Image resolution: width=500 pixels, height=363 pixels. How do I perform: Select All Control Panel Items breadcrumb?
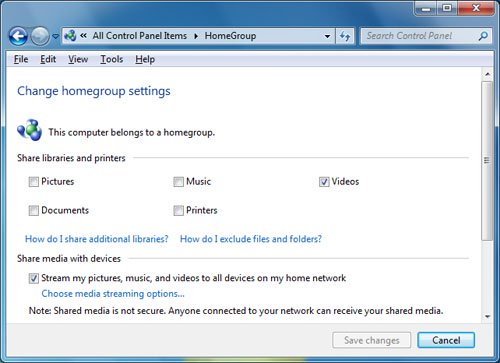(140, 36)
